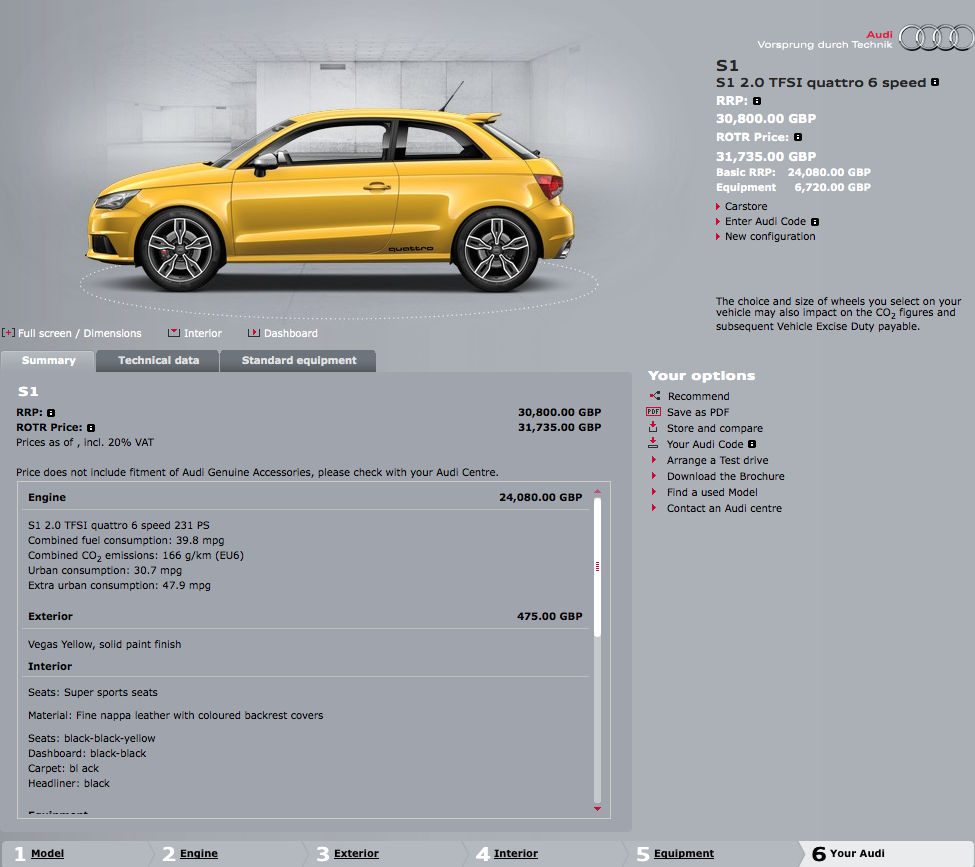This screenshot has width=975, height=867.
Task: Click the info icon next to ROTR Price in header
Action: click(798, 137)
